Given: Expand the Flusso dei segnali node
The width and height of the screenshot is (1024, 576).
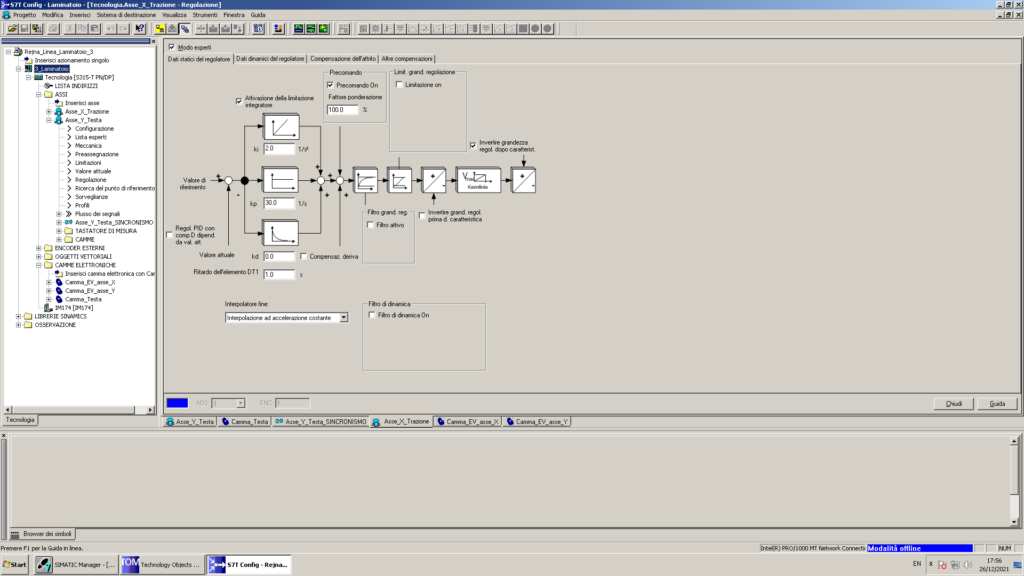Looking at the screenshot, I should point(59,214).
